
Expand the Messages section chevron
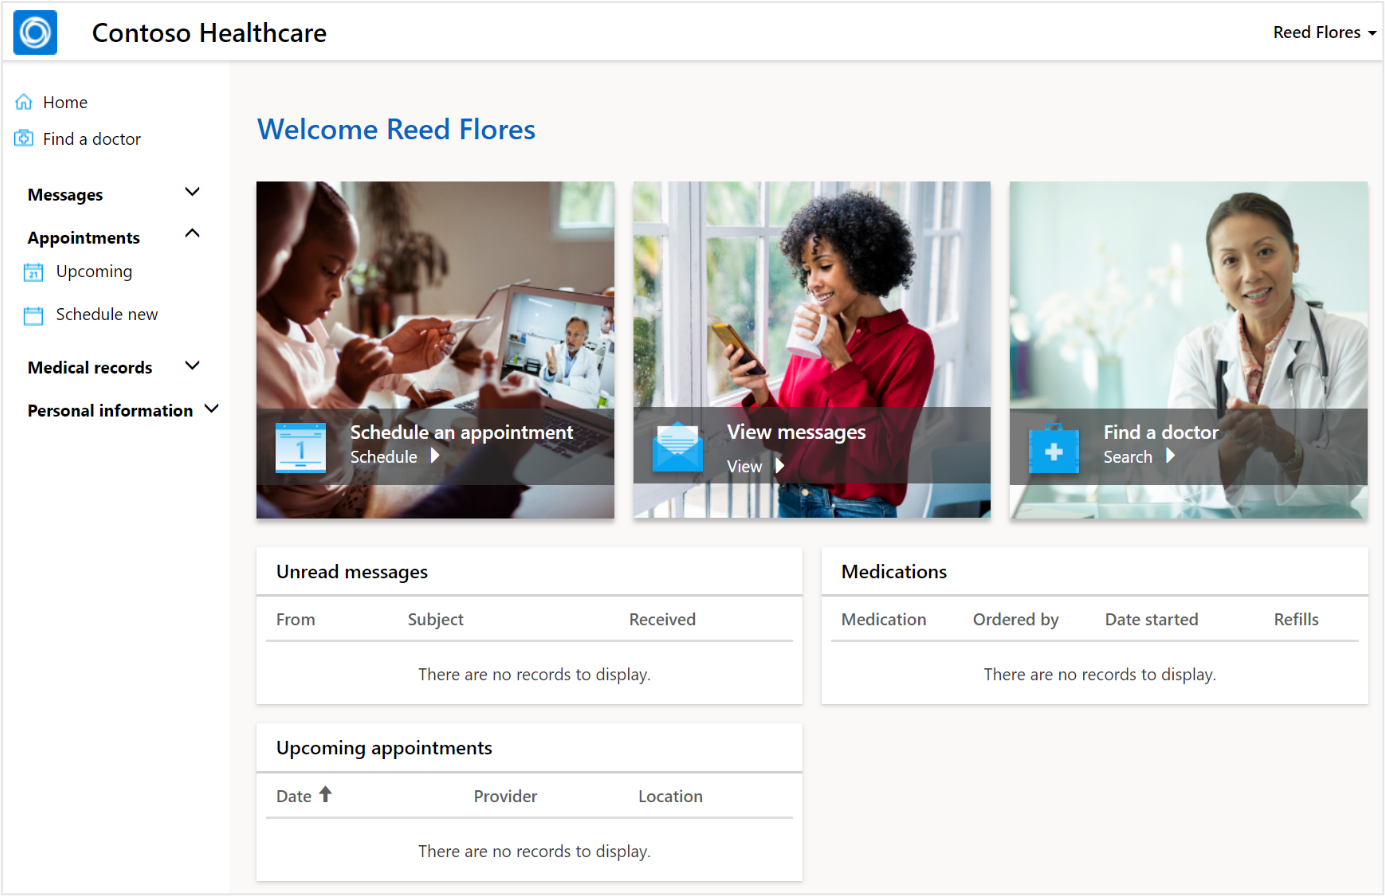pos(193,192)
